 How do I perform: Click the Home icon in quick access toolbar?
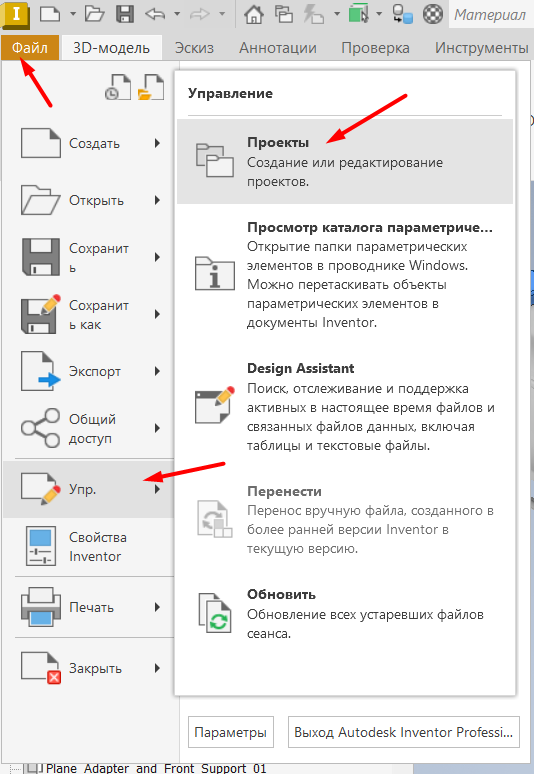pyautogui.click(x=254, y=14)
